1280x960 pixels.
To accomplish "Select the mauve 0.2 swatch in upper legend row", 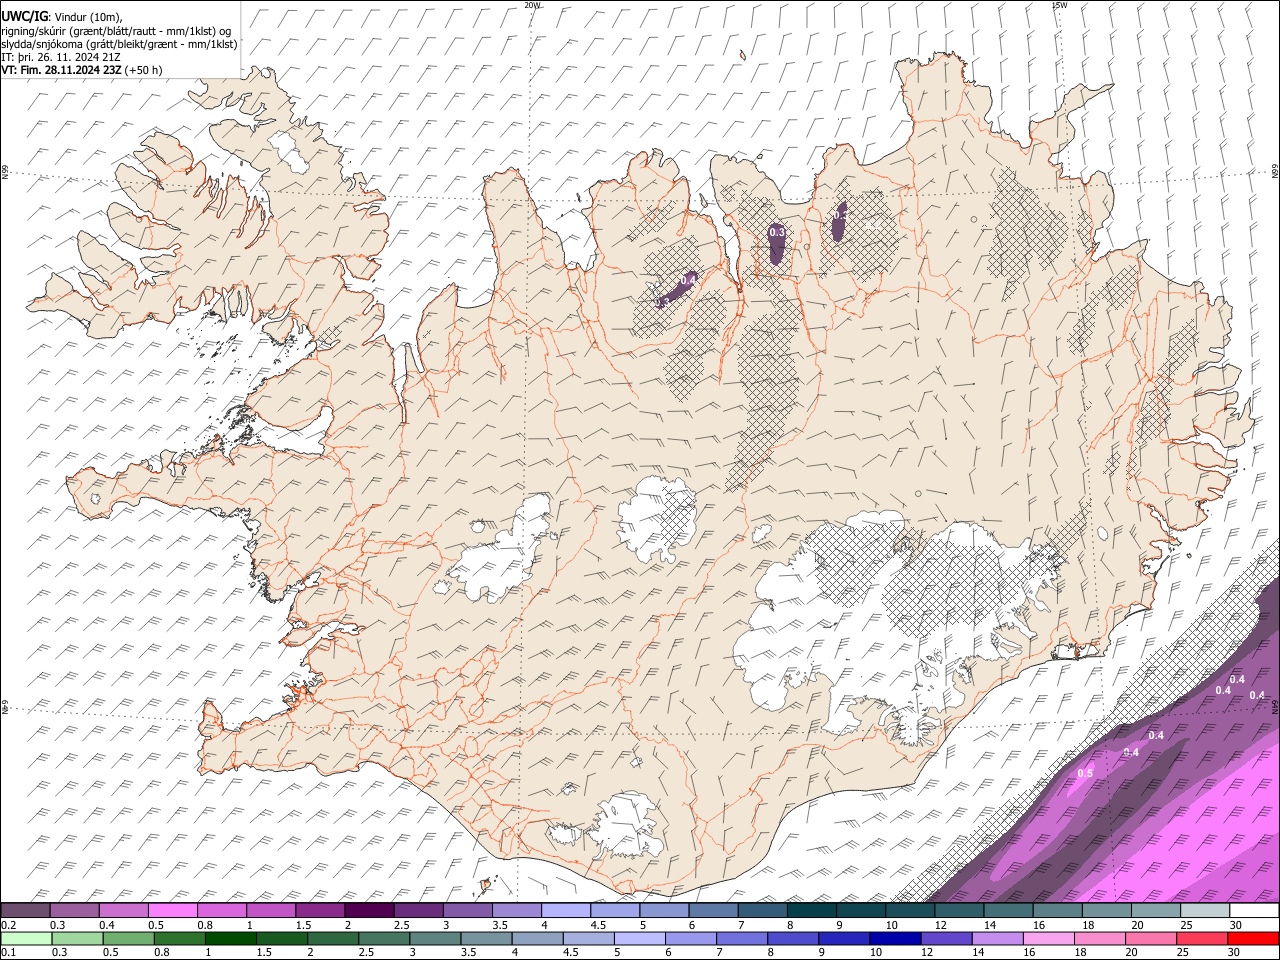I will (26, 911).
